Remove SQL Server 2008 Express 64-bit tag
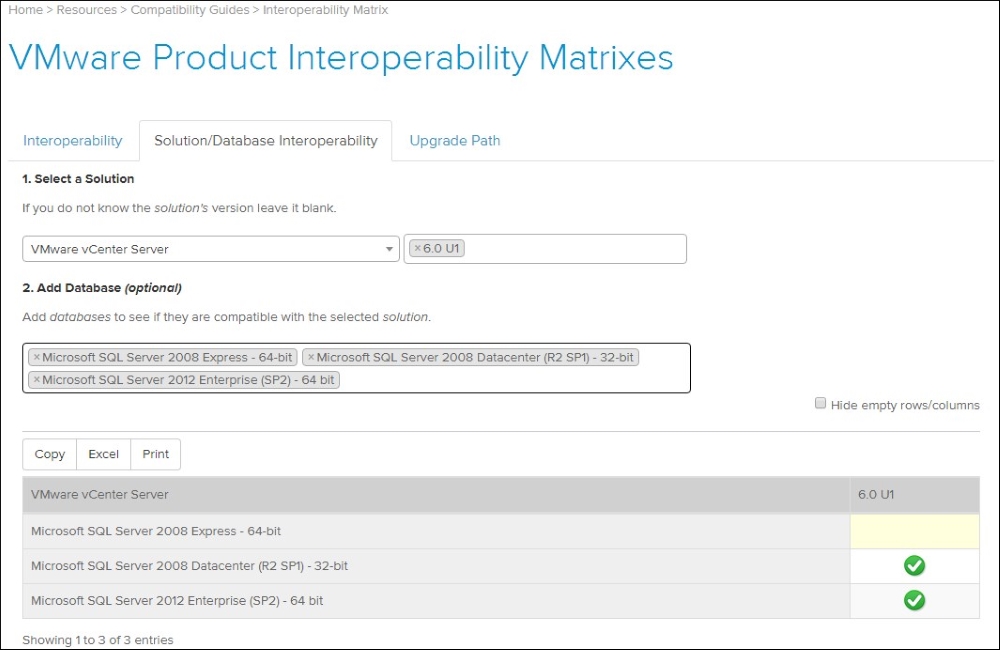The image size is (1000, 650). [x=36, y=357]
